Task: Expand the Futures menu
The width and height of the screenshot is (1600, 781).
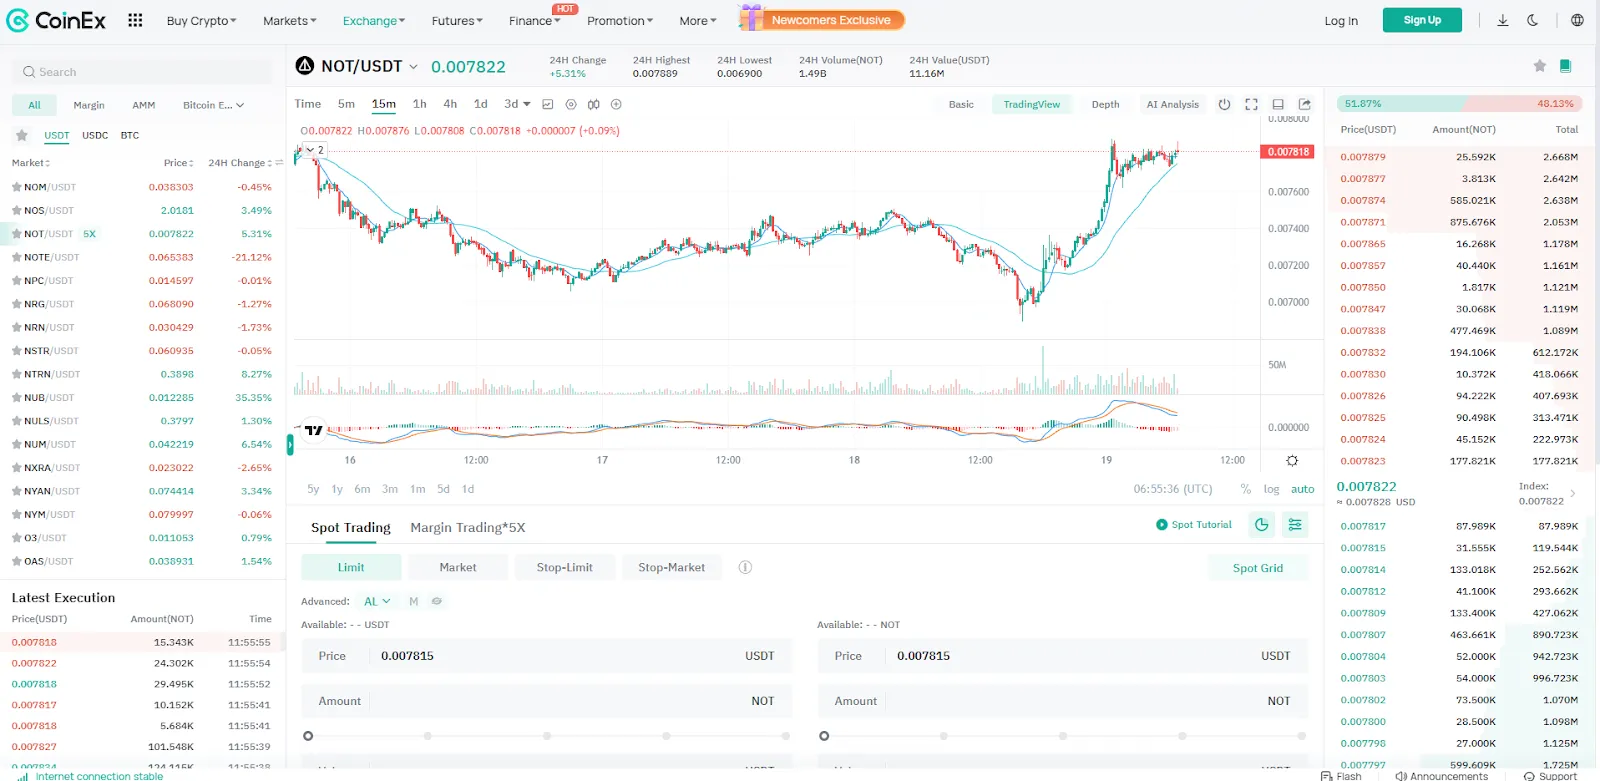Action: click(x=457, y=20)
